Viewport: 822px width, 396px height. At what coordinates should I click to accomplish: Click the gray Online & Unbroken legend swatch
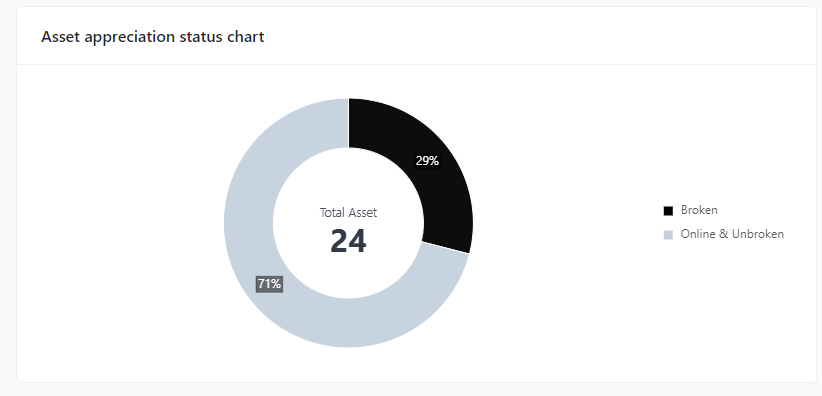point(668,235)
